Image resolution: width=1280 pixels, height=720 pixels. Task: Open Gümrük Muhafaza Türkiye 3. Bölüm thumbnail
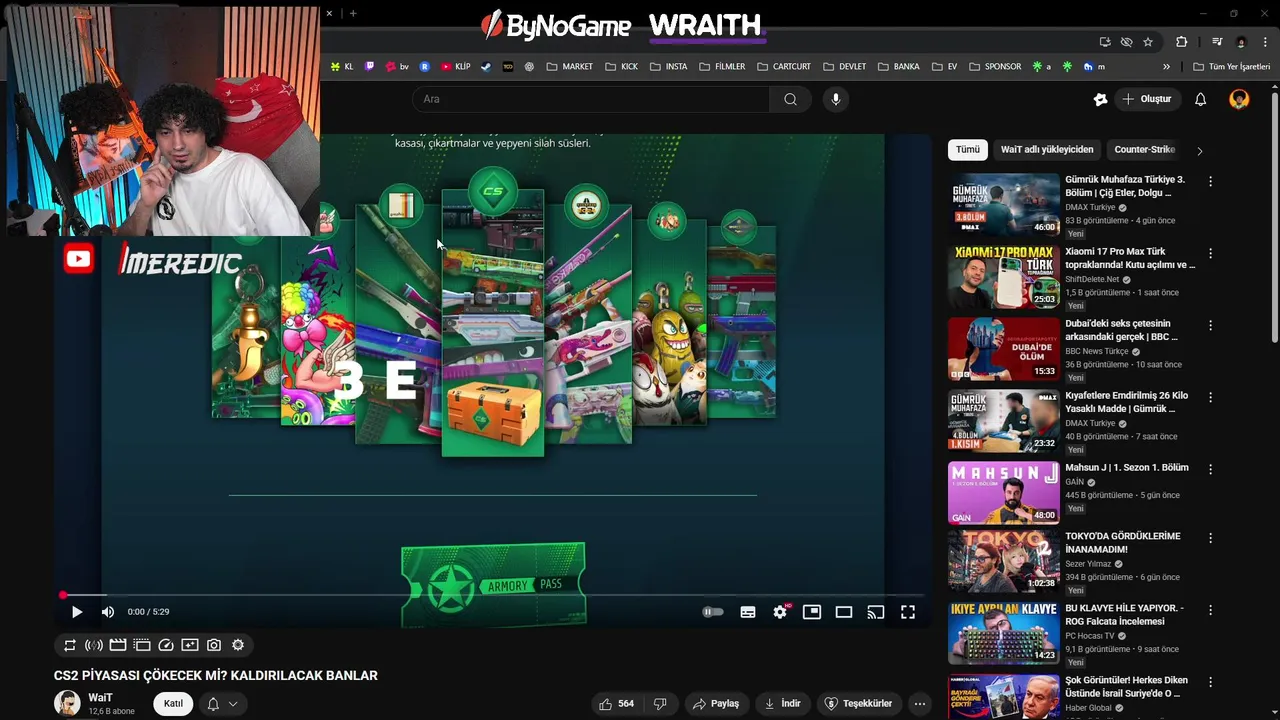tap(1004, 205)
